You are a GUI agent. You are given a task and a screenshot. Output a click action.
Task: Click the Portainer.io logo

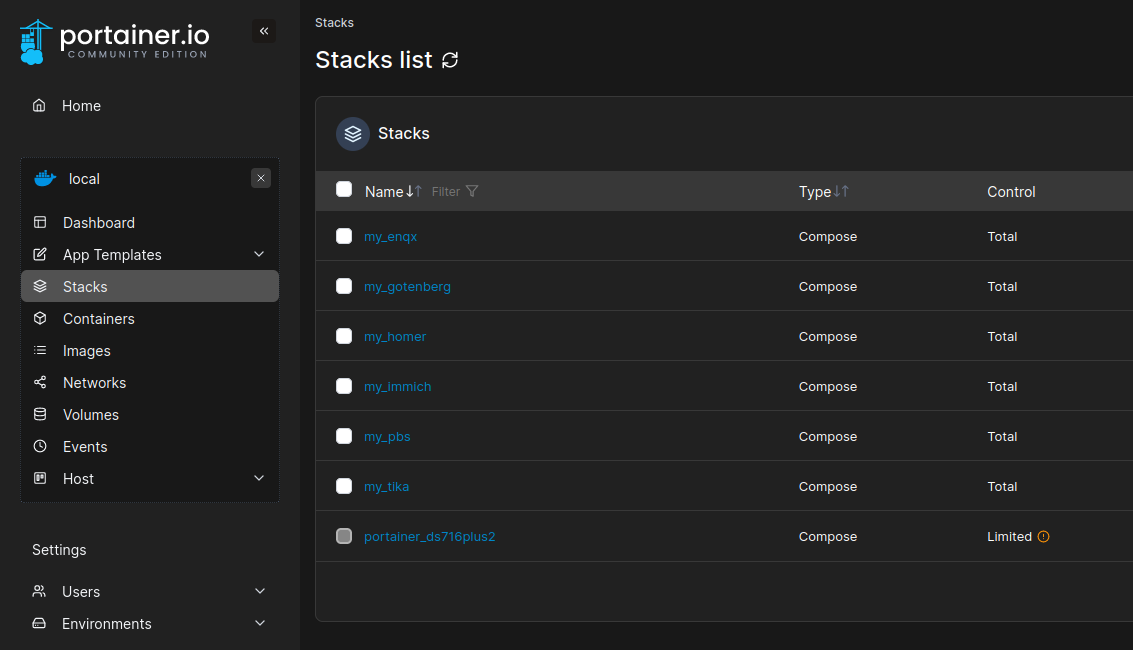click(114, 41)
